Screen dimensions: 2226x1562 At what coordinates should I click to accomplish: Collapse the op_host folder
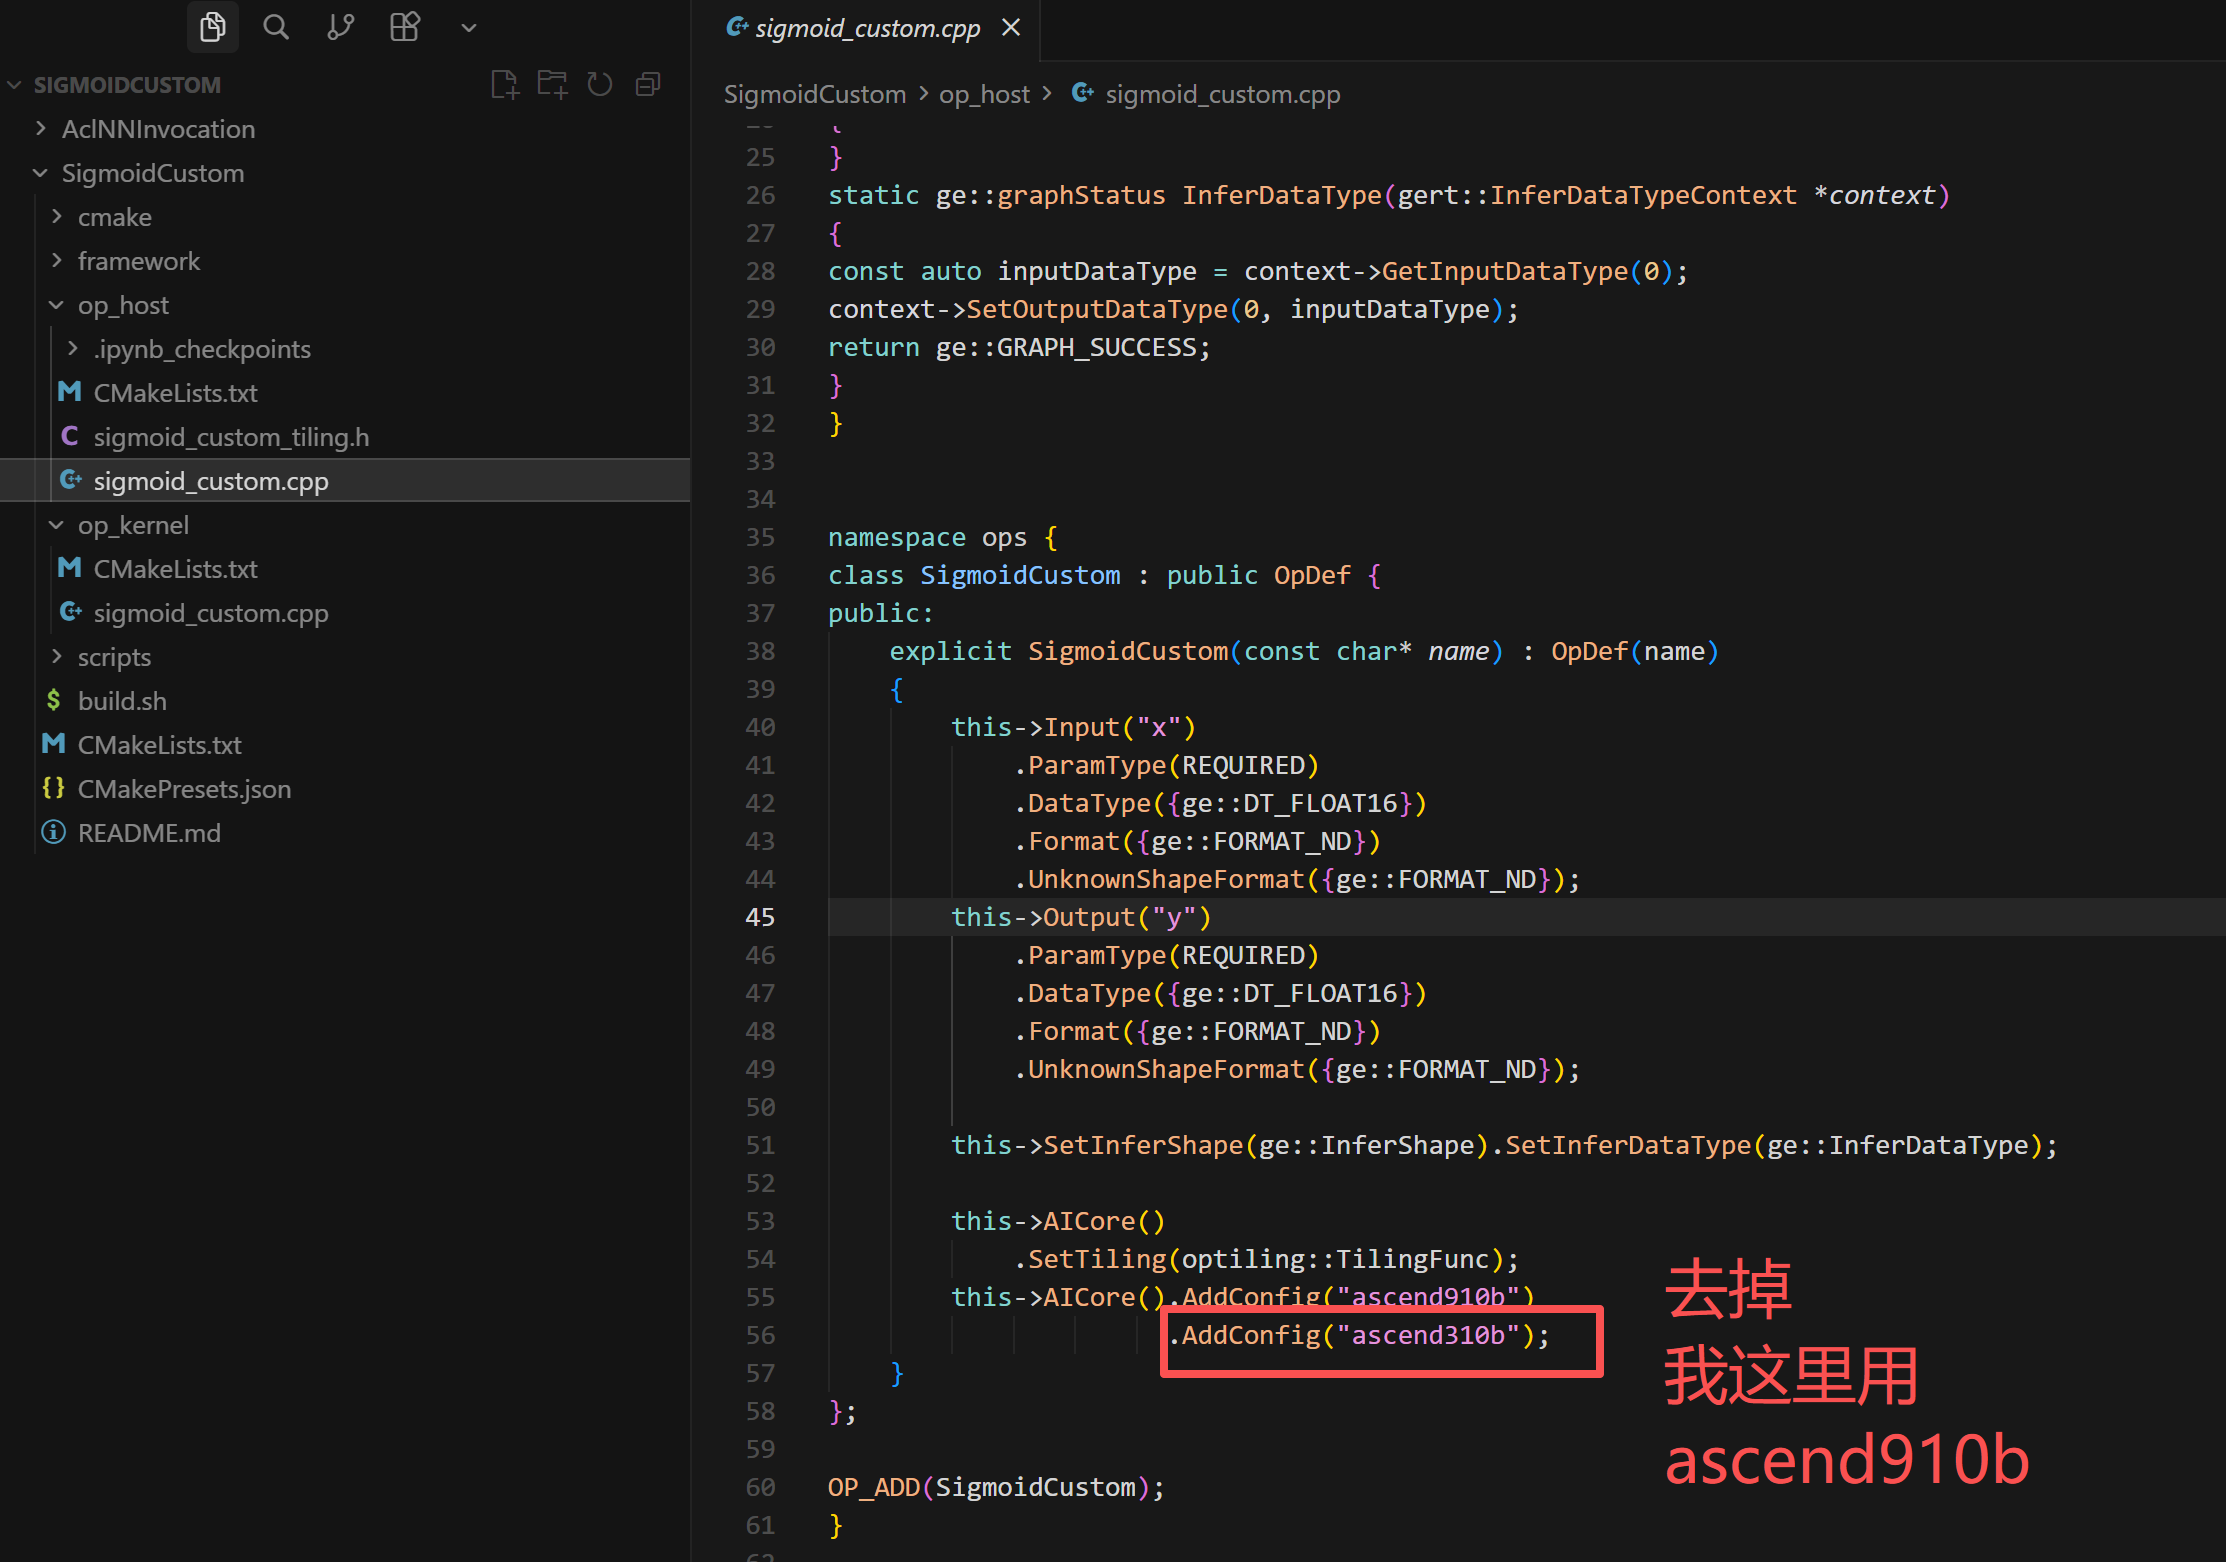[x=123, y=305]
